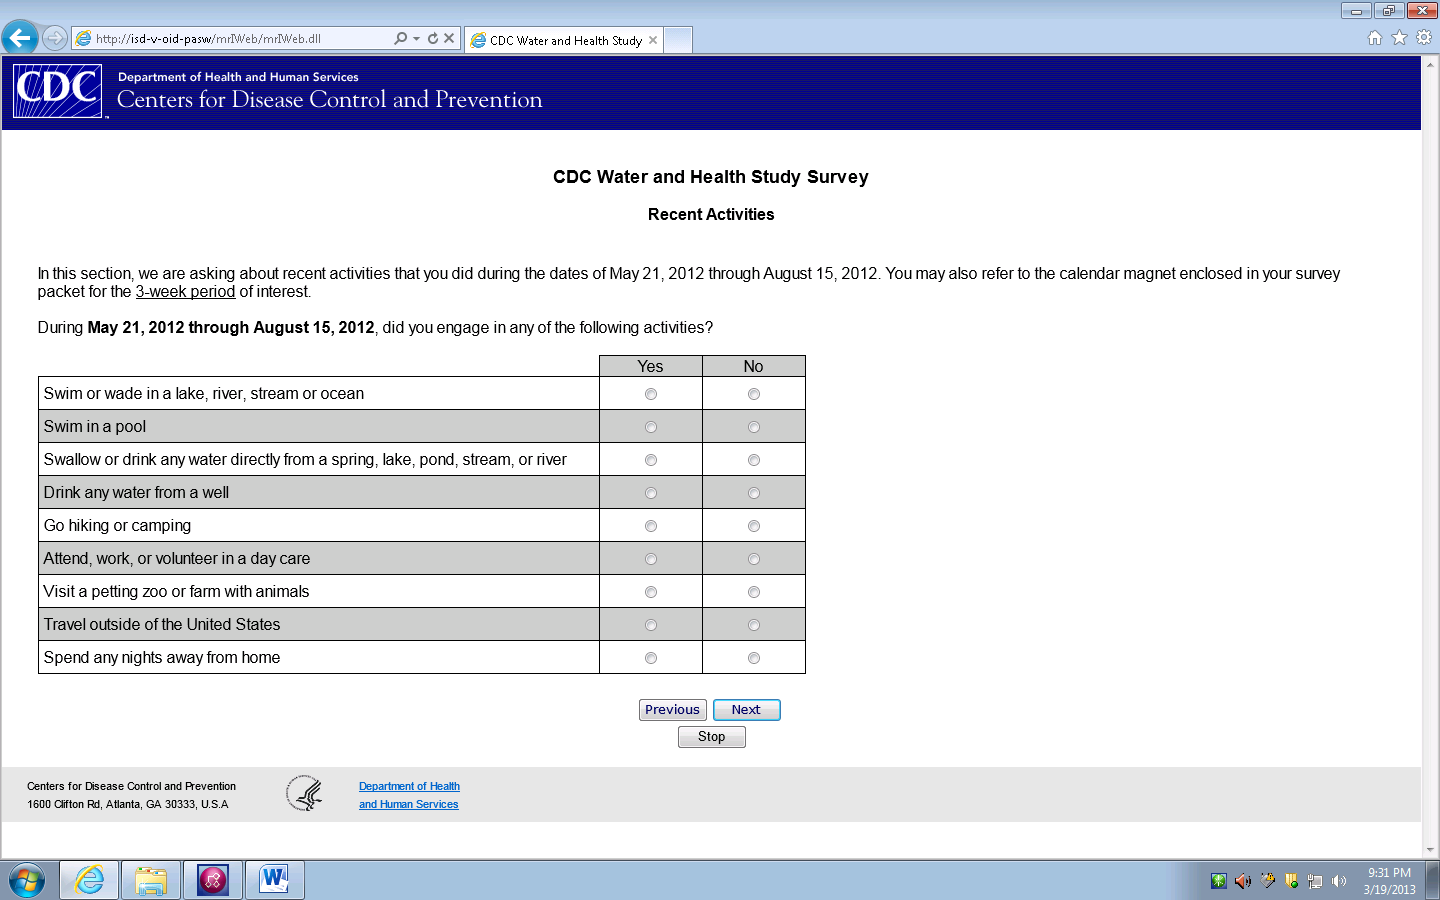
Task: Follow the "and Human Services" footer link
Action: coord(409,804)
